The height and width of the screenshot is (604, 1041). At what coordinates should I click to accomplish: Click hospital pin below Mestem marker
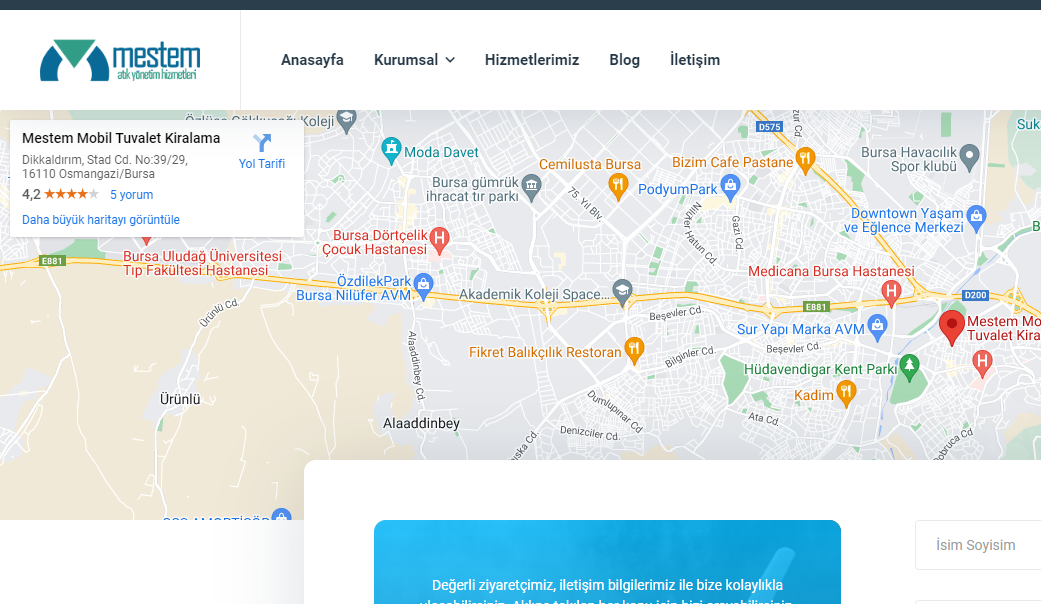point(982,364)
